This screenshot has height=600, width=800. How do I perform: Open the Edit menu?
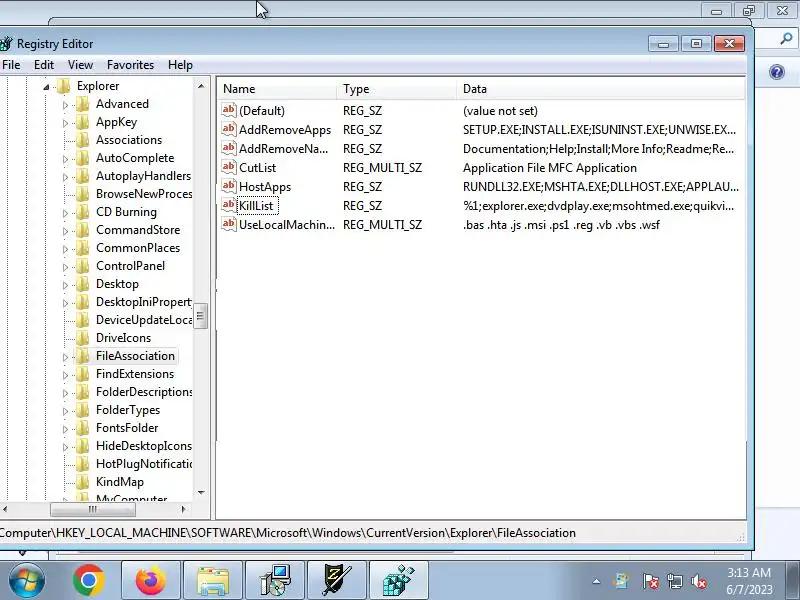44,65
